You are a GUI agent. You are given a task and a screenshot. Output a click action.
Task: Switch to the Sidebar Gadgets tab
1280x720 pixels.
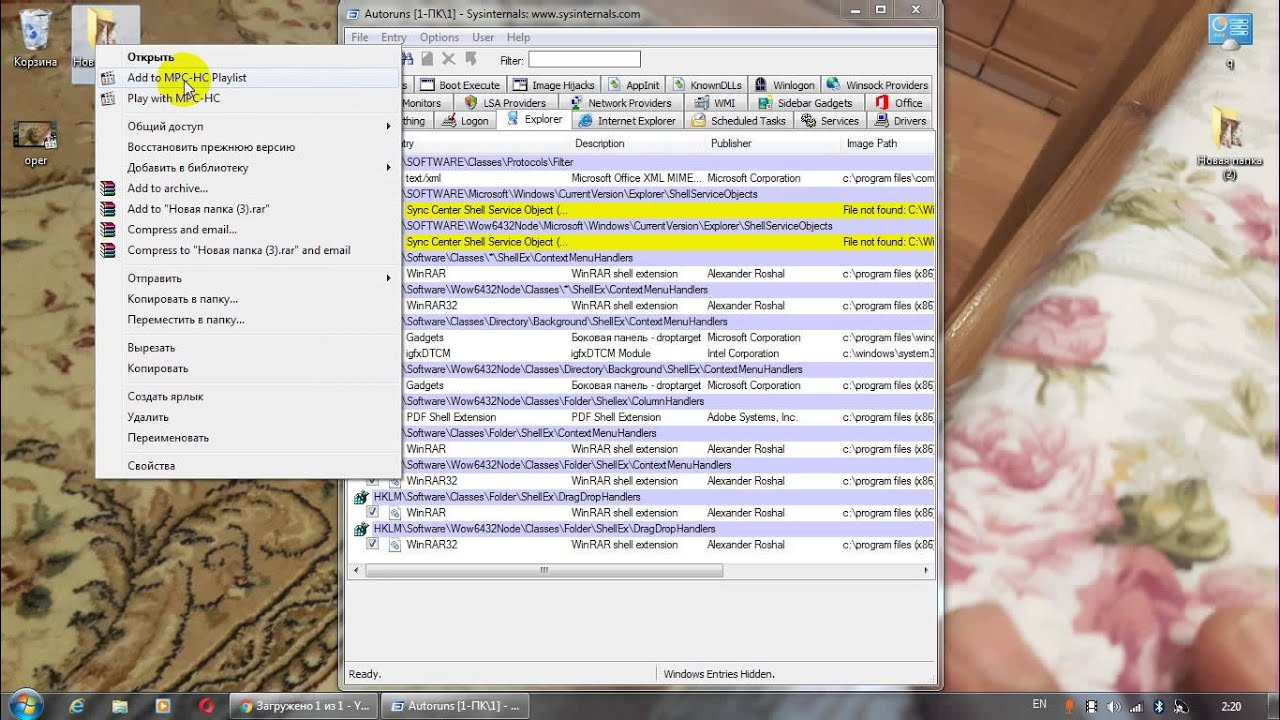click(x=806, y=103)
